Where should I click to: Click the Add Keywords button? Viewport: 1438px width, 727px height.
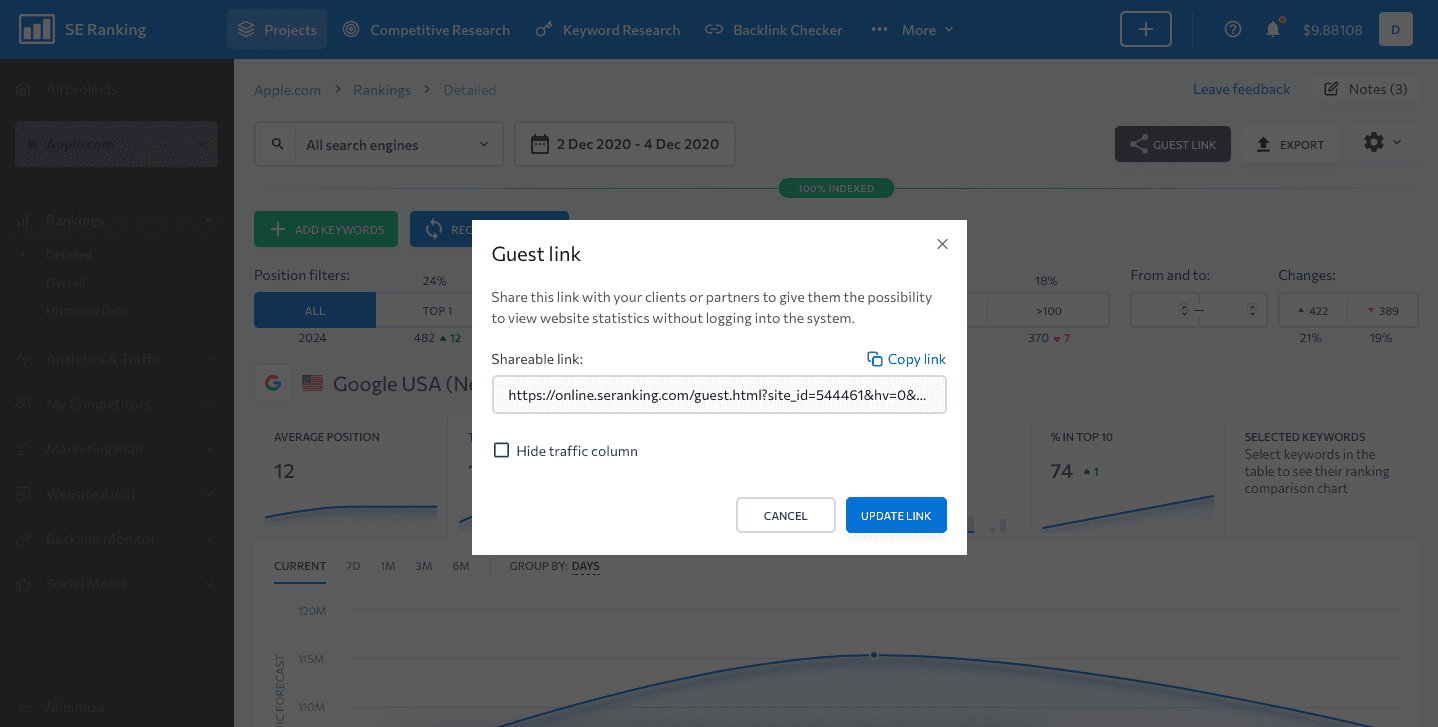click(x=326, y=230)
